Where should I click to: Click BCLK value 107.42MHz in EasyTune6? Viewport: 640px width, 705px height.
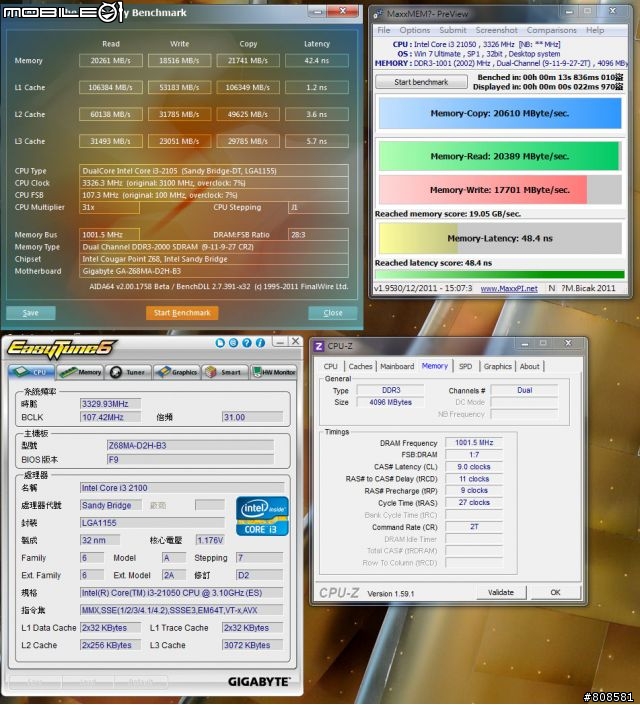(110, 417)
